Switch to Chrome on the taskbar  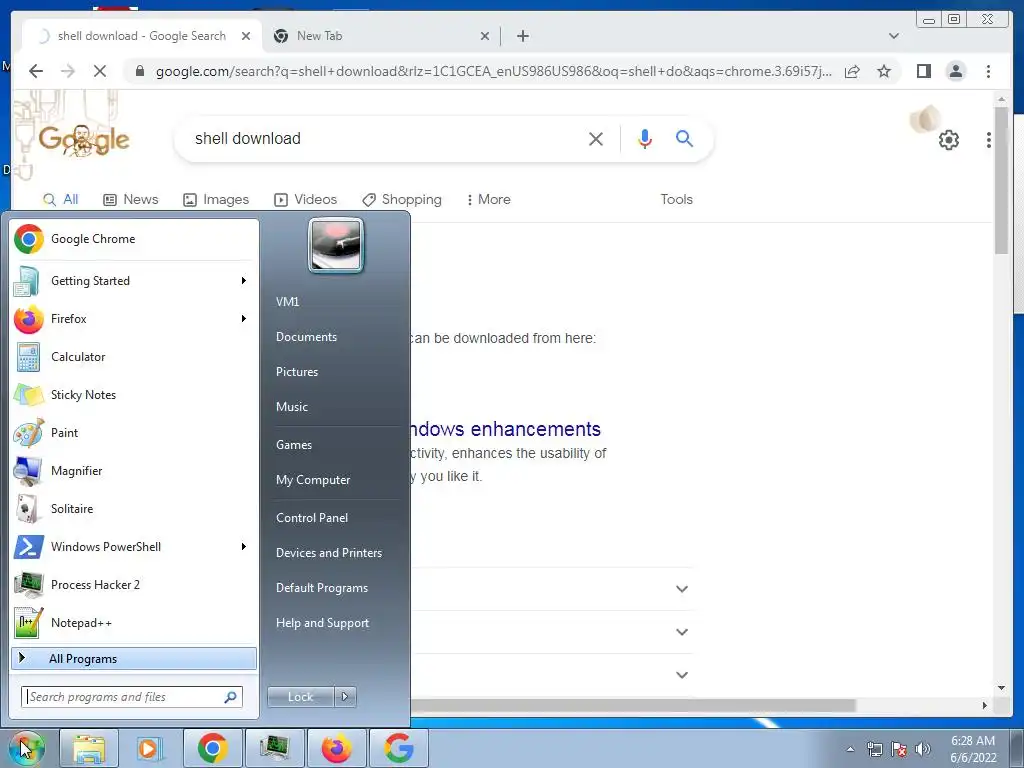(212, 748)
